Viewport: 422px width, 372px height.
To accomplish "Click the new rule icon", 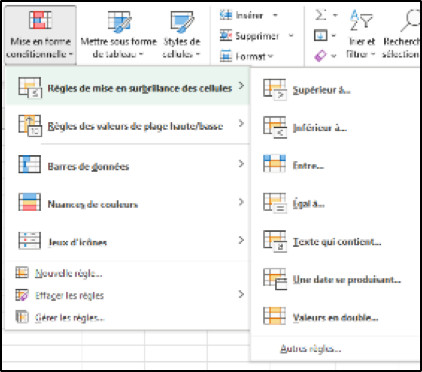I will (x=22, y=273).
